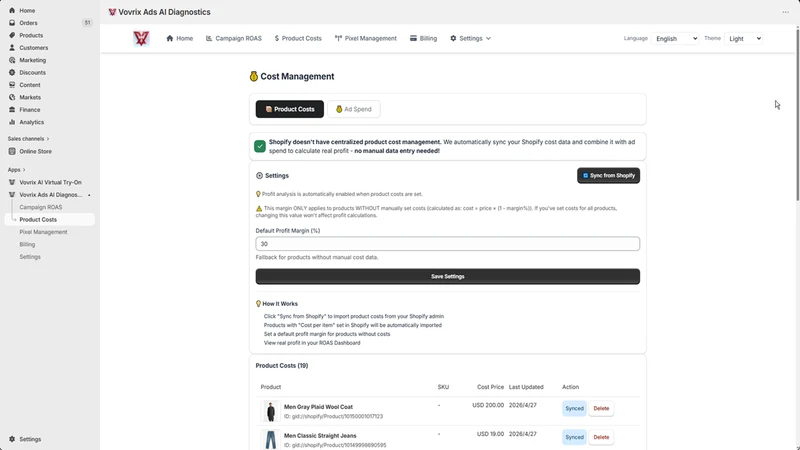
Task: Click Vovrix Ads AI Diagnostics pin indicator
Action: point(89,195)
